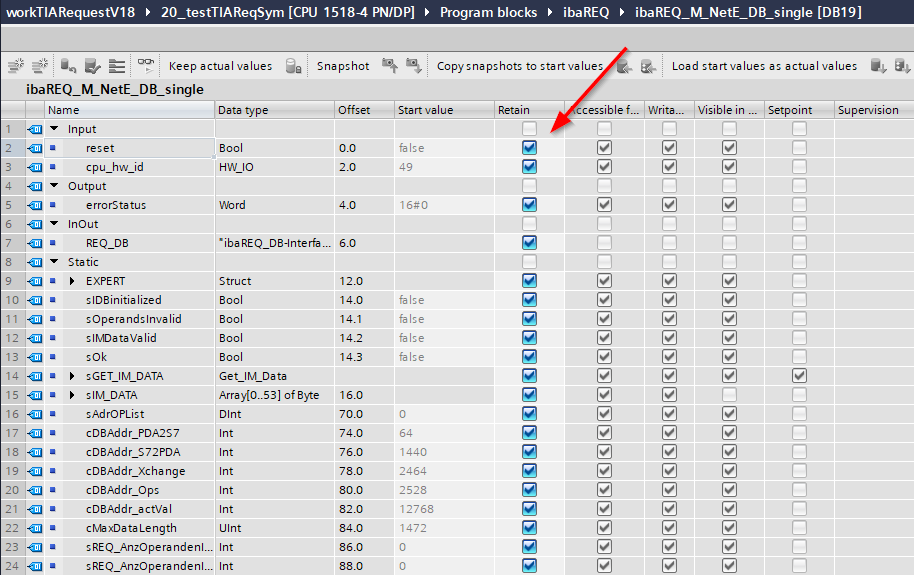Toggle Retain checkbox for errorStatus row
Viewport: 914px width, 575px height.
[529, 205]
